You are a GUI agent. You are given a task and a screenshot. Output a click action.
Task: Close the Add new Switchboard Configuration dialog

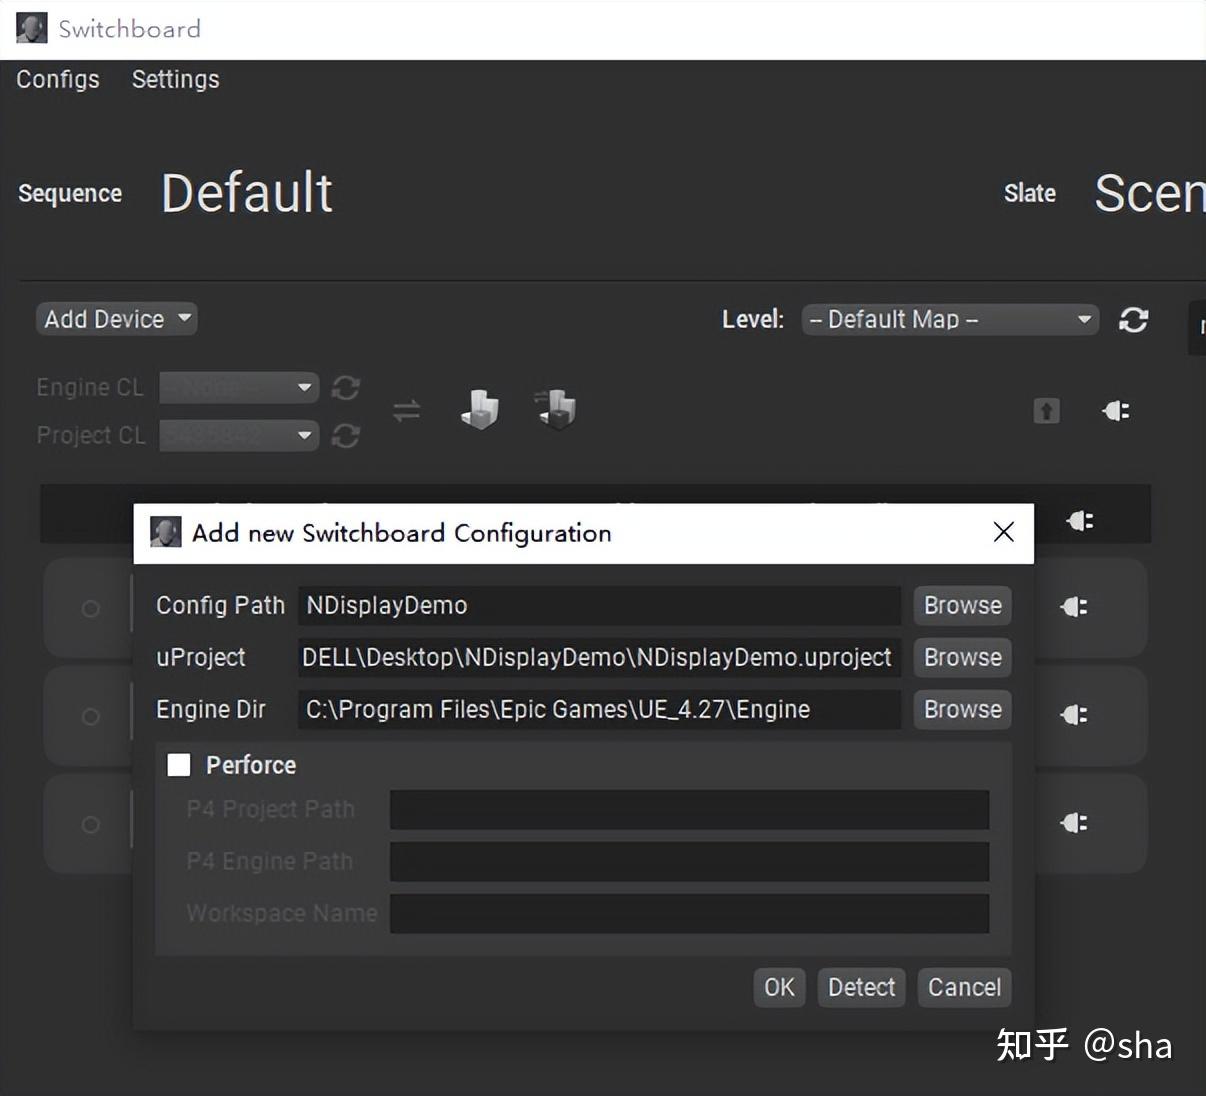coord(1004,532)
